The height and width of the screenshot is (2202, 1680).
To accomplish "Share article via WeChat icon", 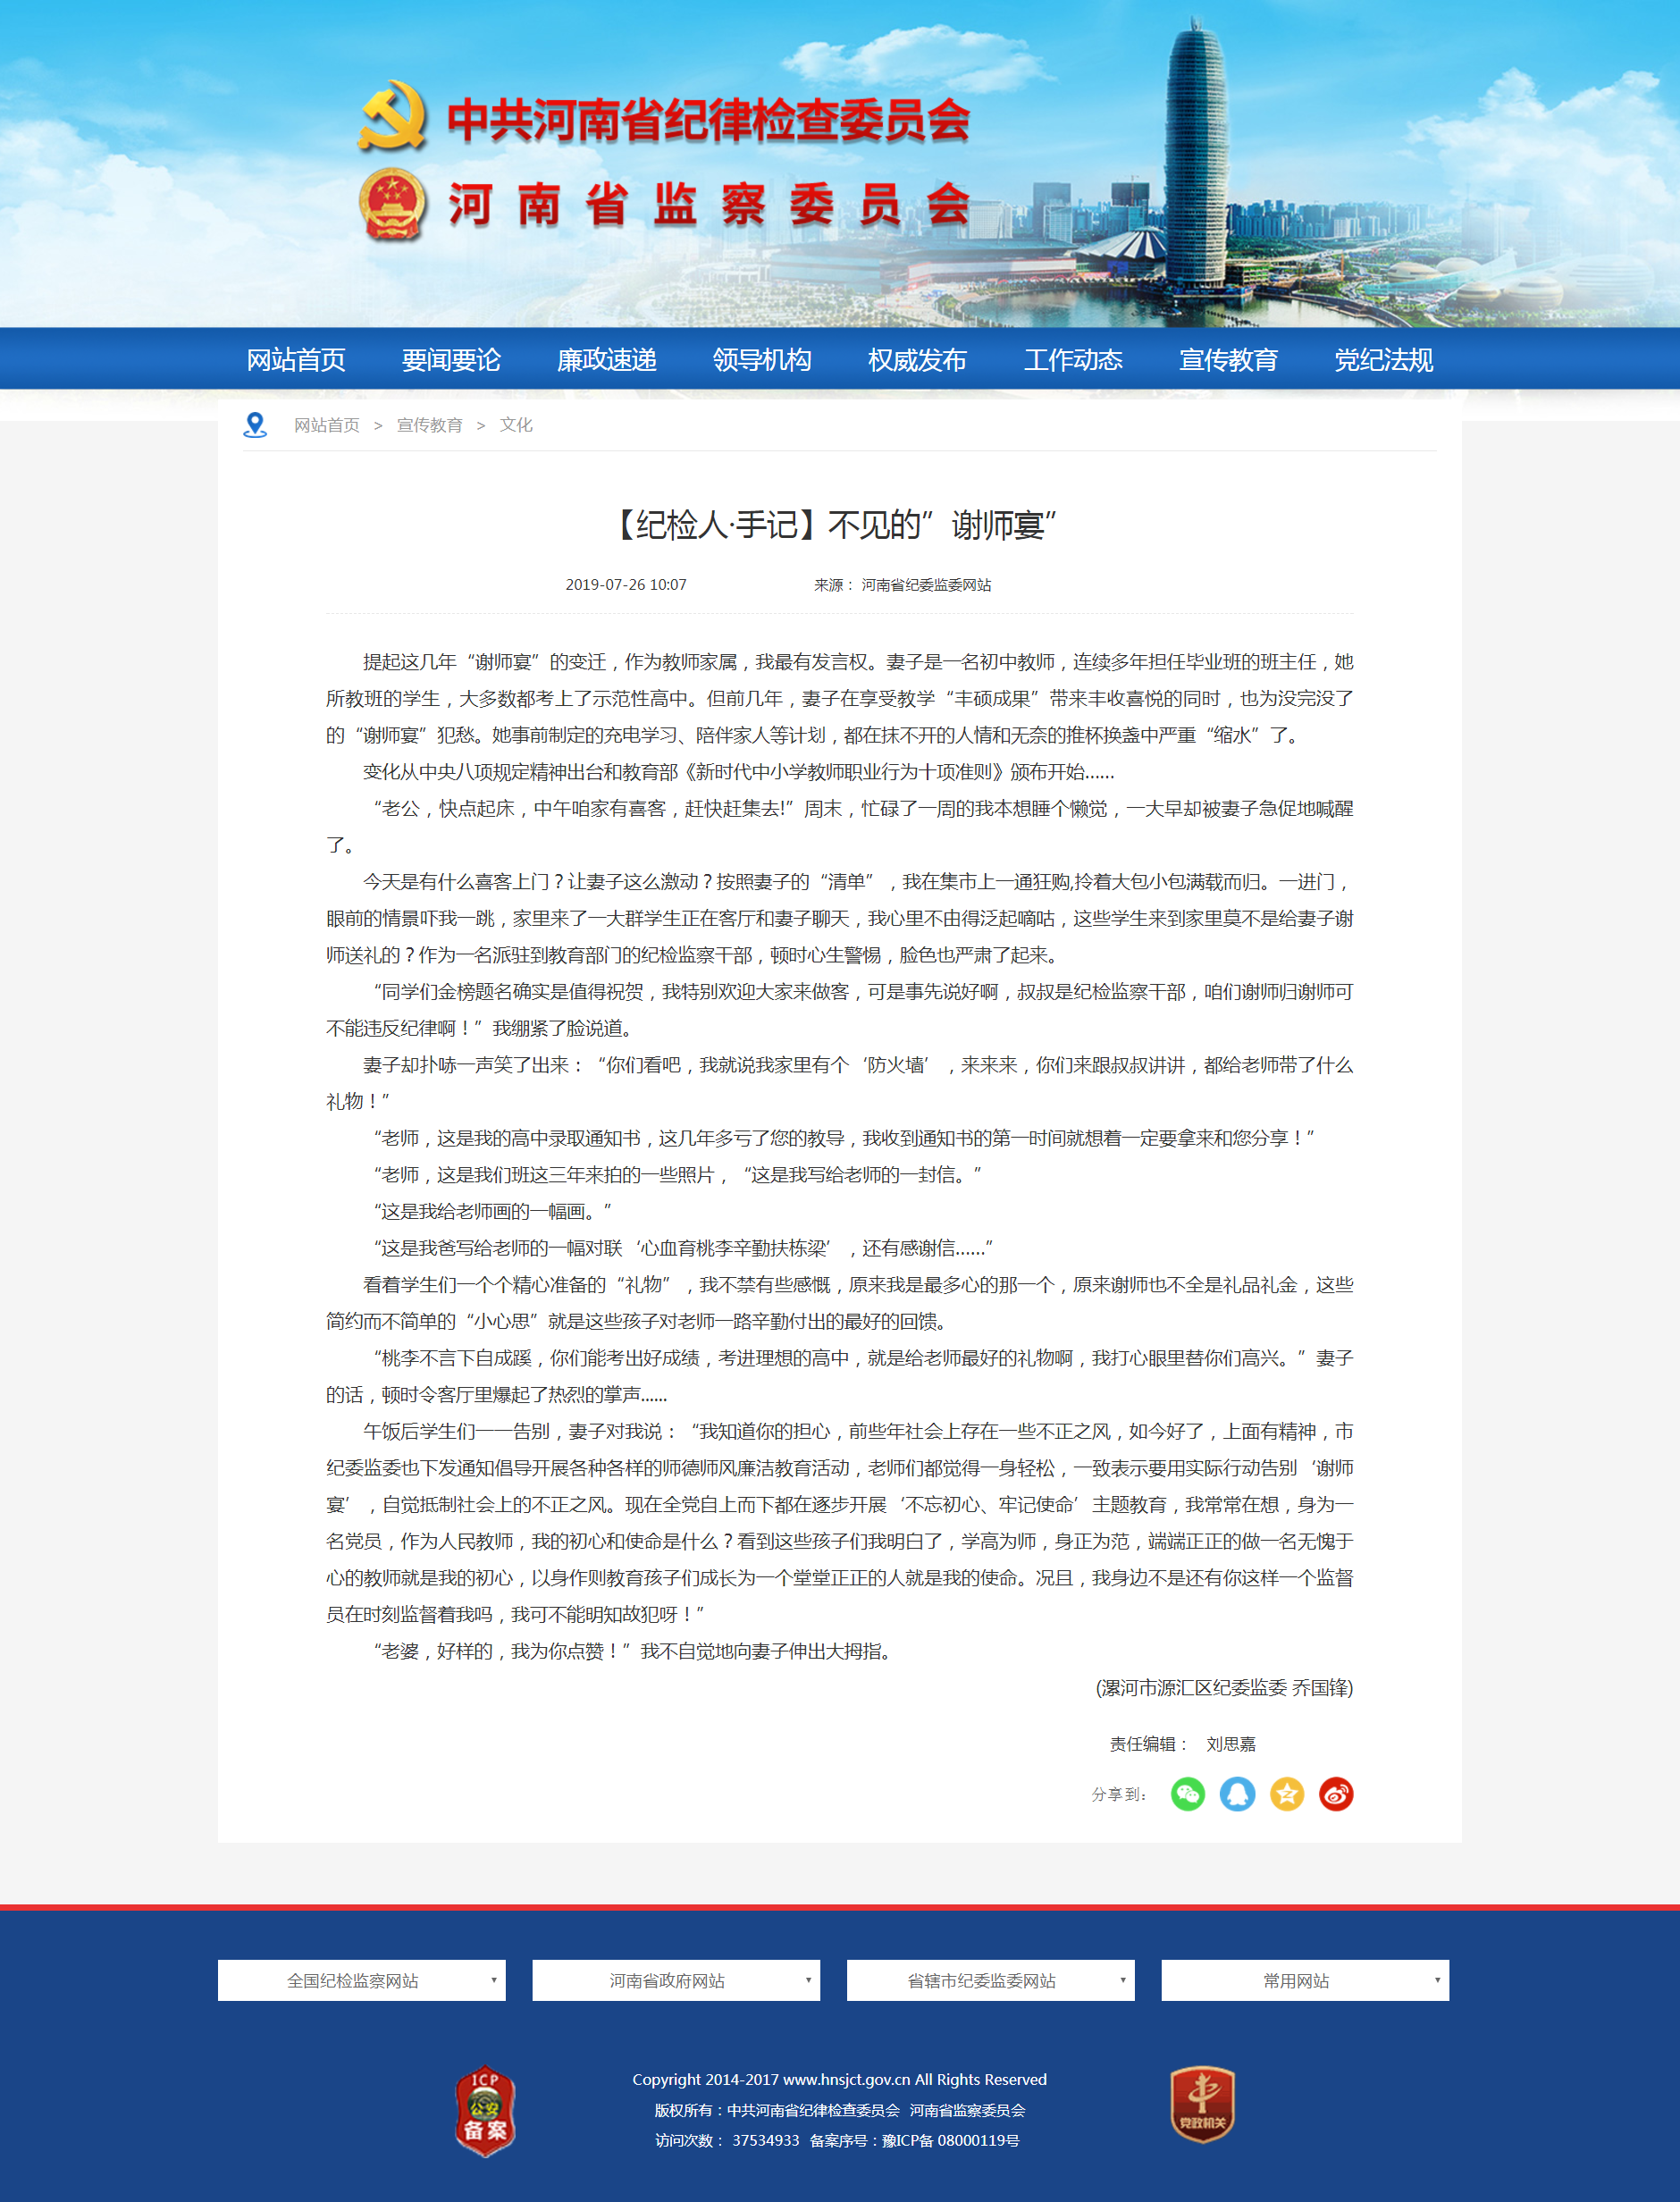I will (x=1188, y=1794).
